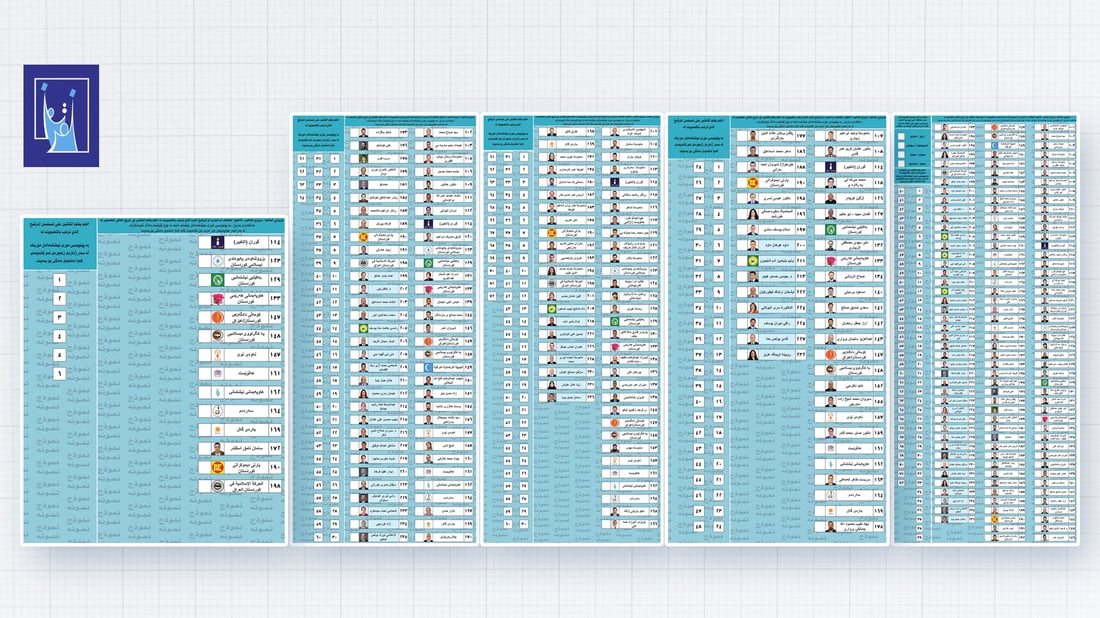The height and width of the screenshot is (618, 1100).
Task: Select candidate number box 1 on leftmost ballot
Action: (60, 281)
